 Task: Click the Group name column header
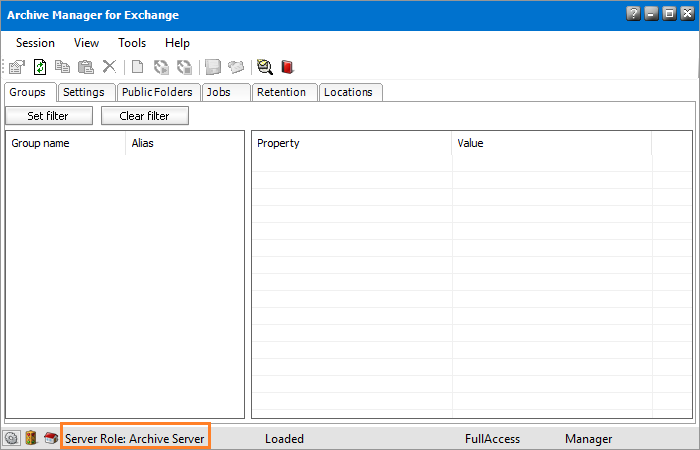[66, 143]
